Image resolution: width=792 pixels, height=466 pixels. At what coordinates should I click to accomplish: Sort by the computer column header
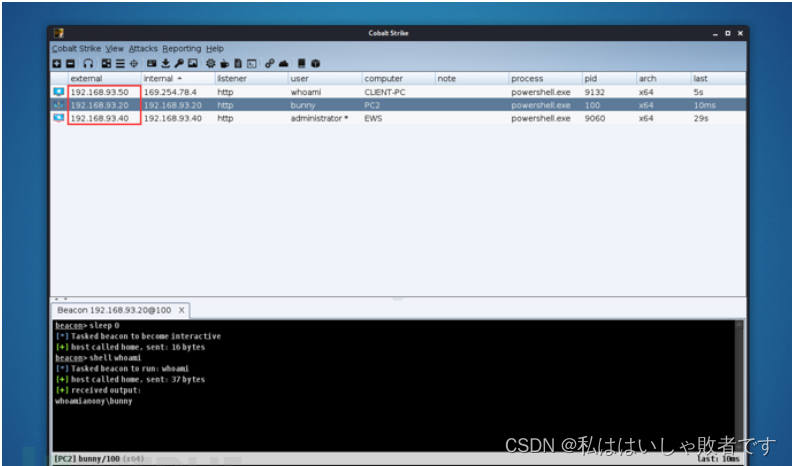pos(398,78)
